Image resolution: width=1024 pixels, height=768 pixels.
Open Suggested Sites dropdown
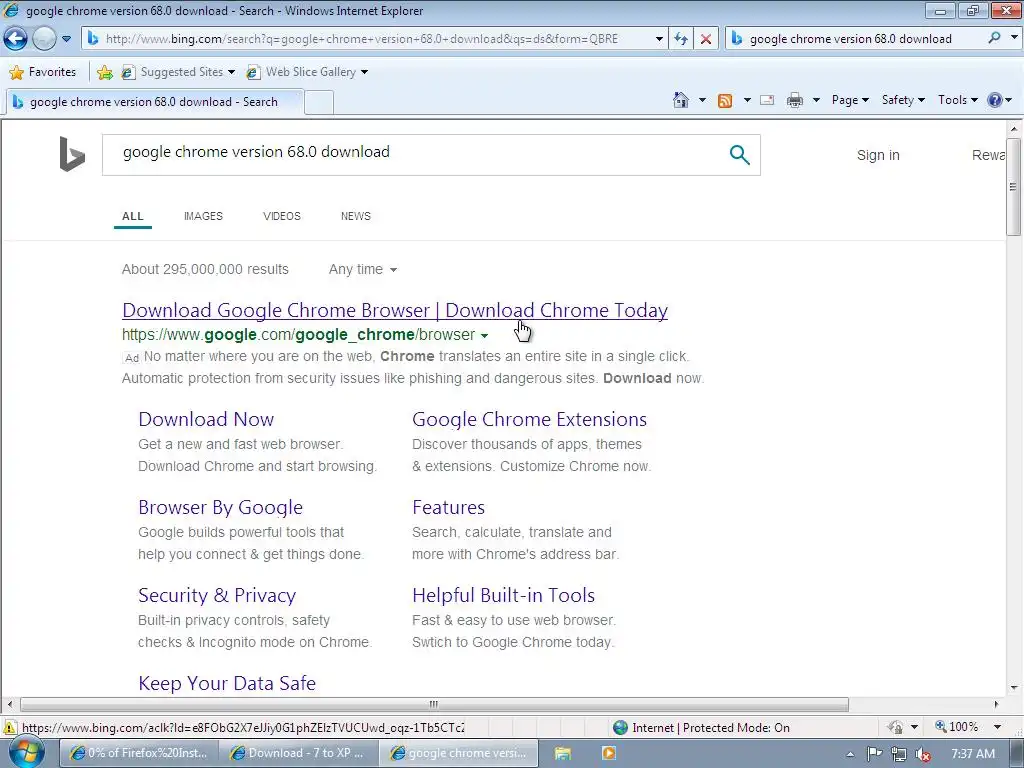[x=178, y=72]
